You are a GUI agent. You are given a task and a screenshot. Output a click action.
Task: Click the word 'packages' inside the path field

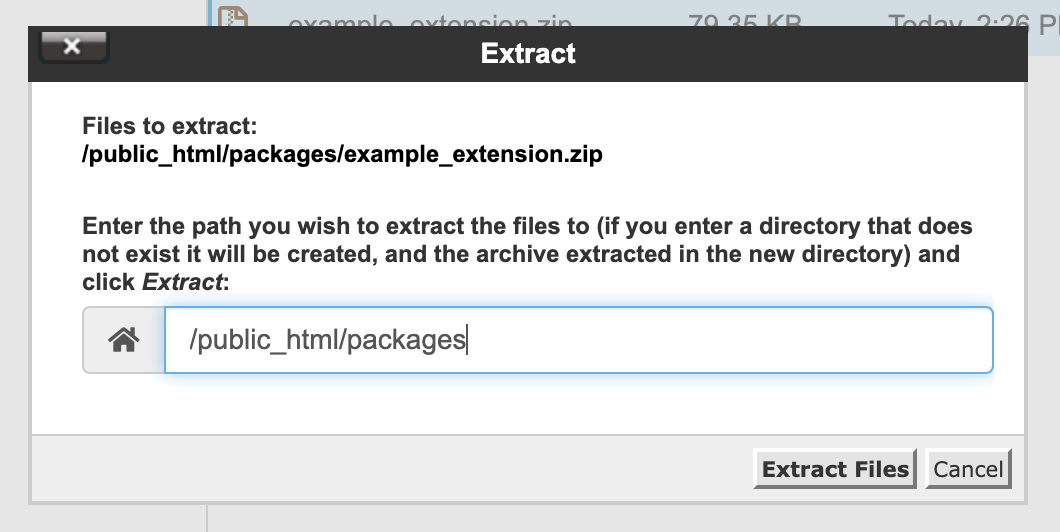click(406, 339)
